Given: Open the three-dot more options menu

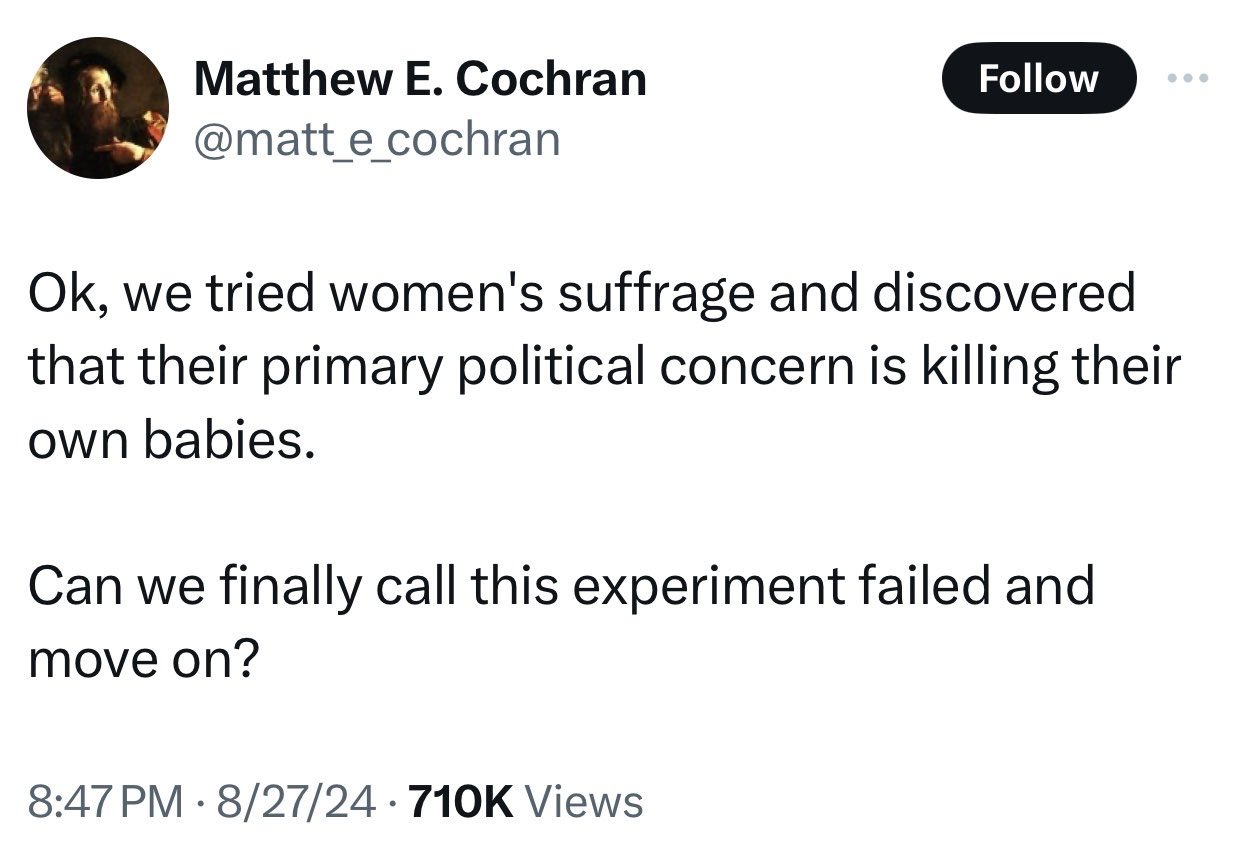Looking at the screenshot, I should pos(1188,78).
